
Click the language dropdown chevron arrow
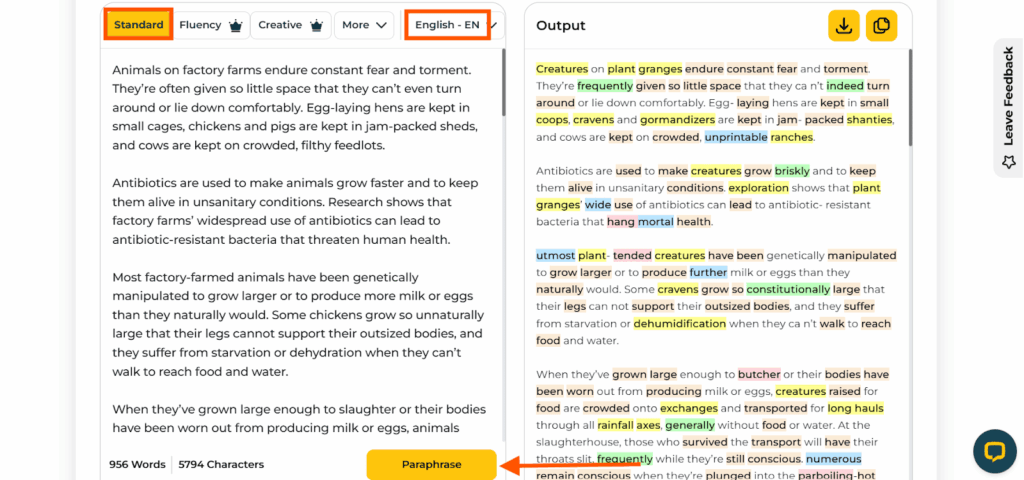point(493,25)
